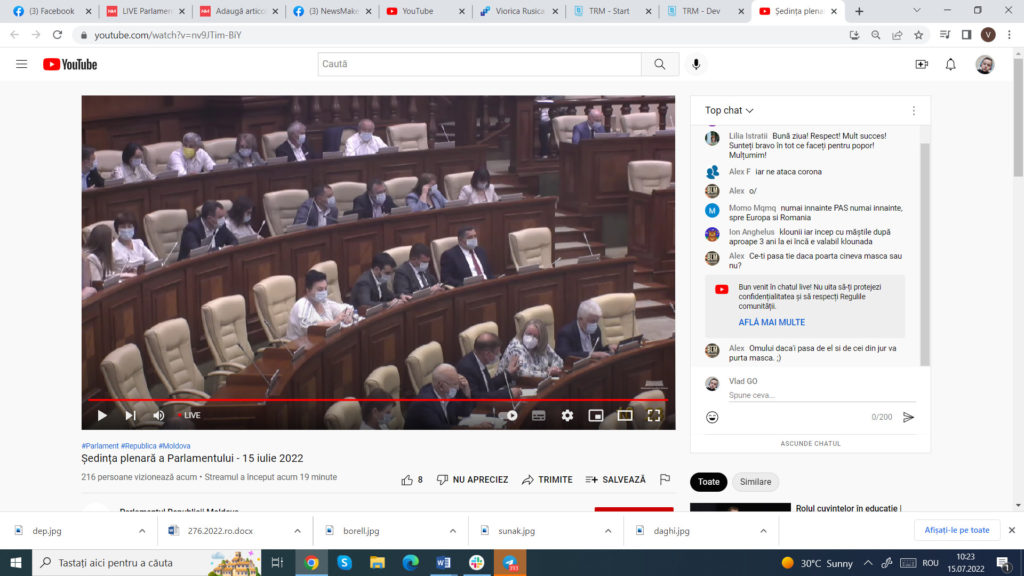Click the search magnifier button
Viewport: 1024px width, 576px height.
660,64
